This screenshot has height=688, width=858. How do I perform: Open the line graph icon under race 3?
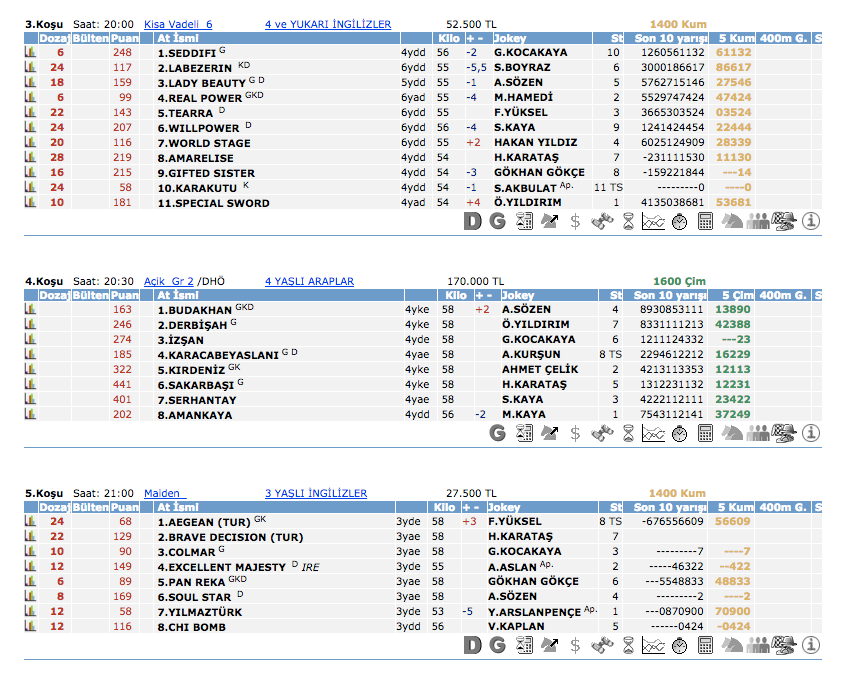click(653, 222)
